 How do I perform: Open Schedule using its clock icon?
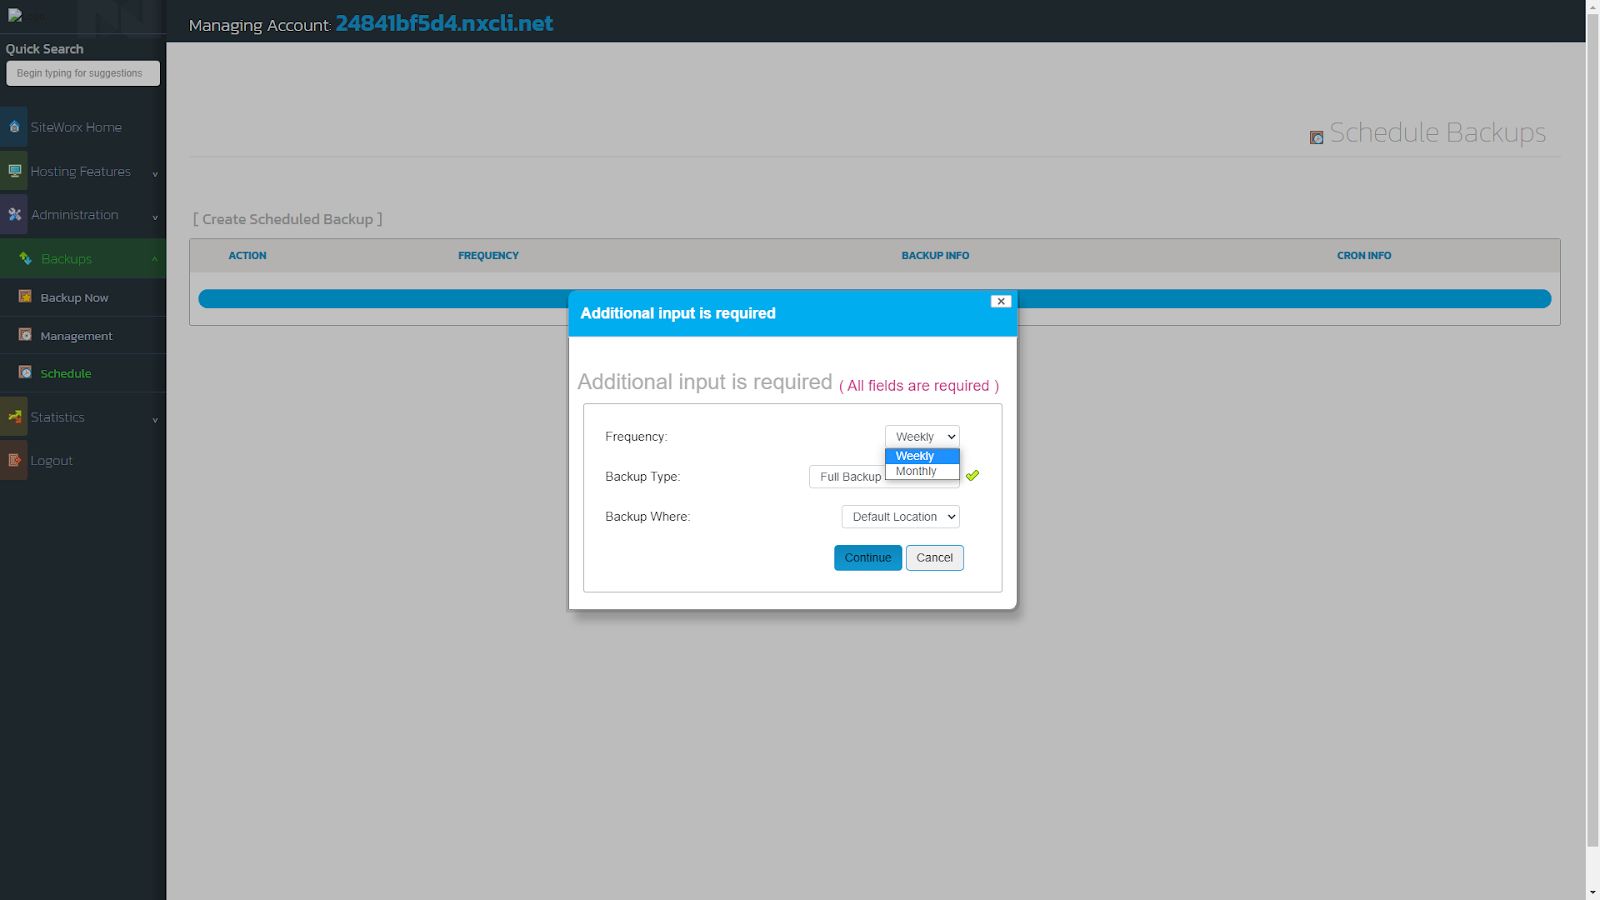click(x=25, y=372)
